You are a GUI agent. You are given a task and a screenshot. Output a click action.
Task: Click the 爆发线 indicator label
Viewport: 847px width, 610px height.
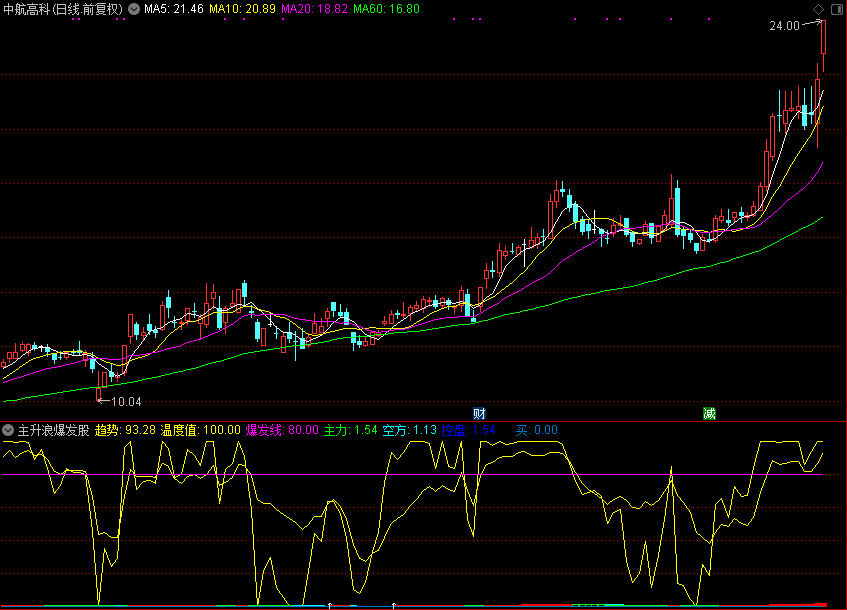[281, 431]
